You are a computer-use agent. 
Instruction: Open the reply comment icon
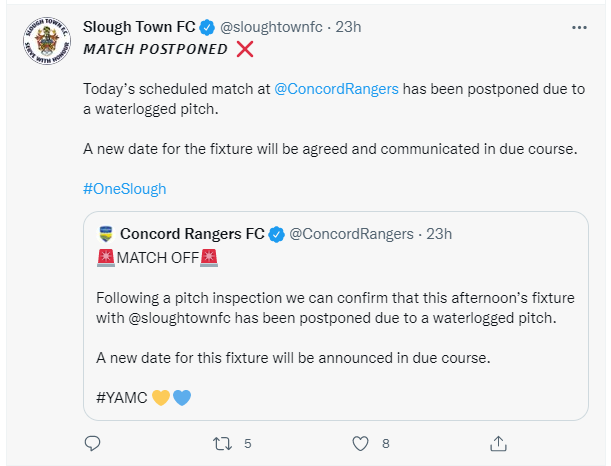(92, 443)
